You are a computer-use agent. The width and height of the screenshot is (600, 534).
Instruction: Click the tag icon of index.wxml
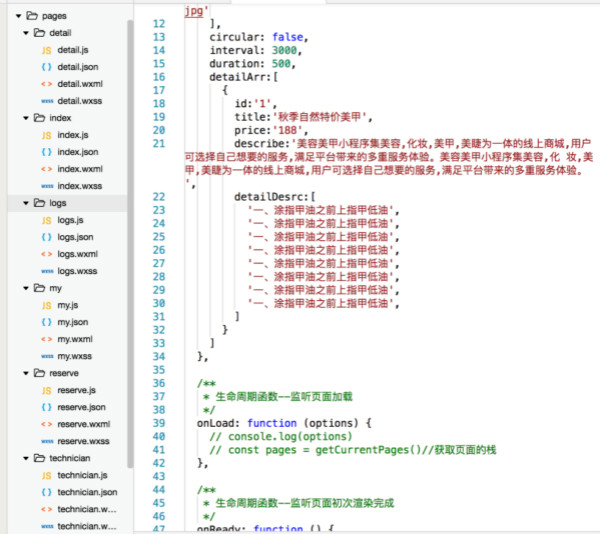[x=47, y=169]
